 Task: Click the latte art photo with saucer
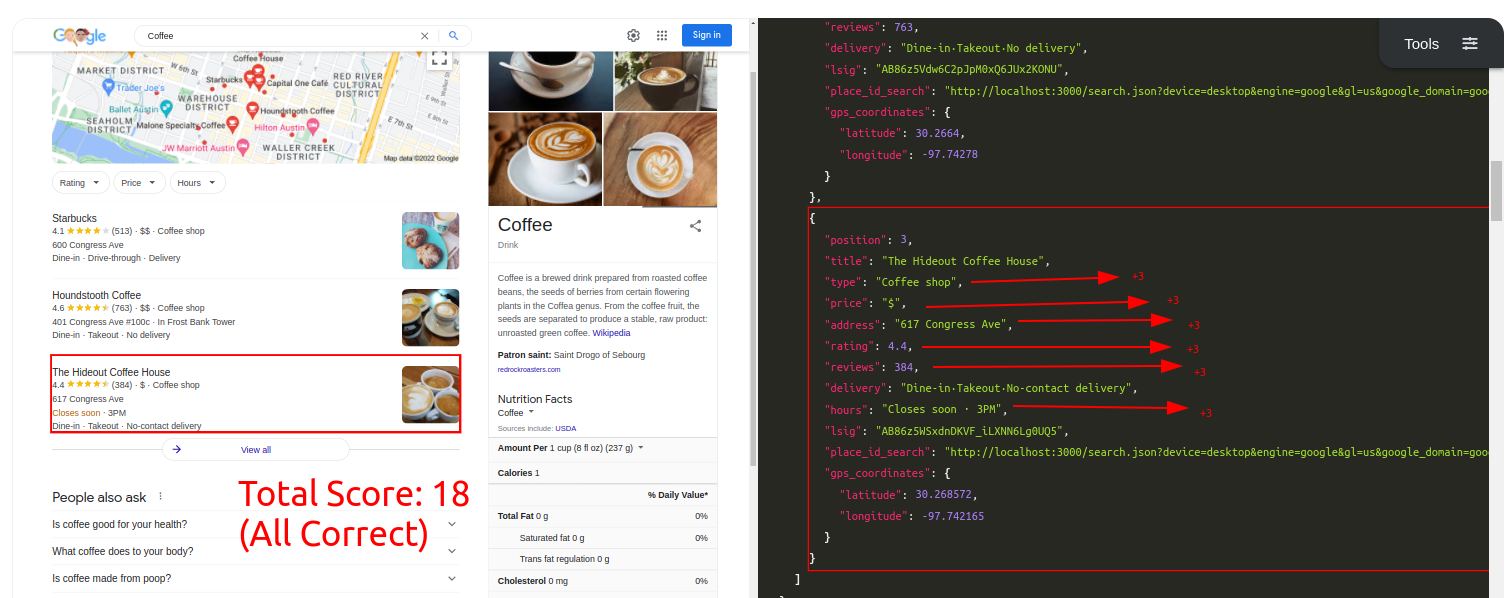[x=545, y=160]
